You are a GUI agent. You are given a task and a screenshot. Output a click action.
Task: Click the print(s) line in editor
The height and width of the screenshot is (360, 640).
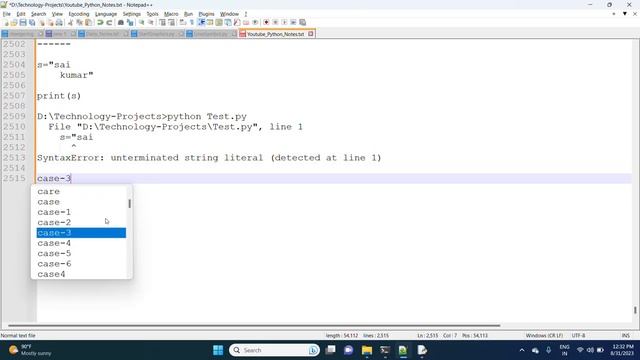[x=59, y=96]
